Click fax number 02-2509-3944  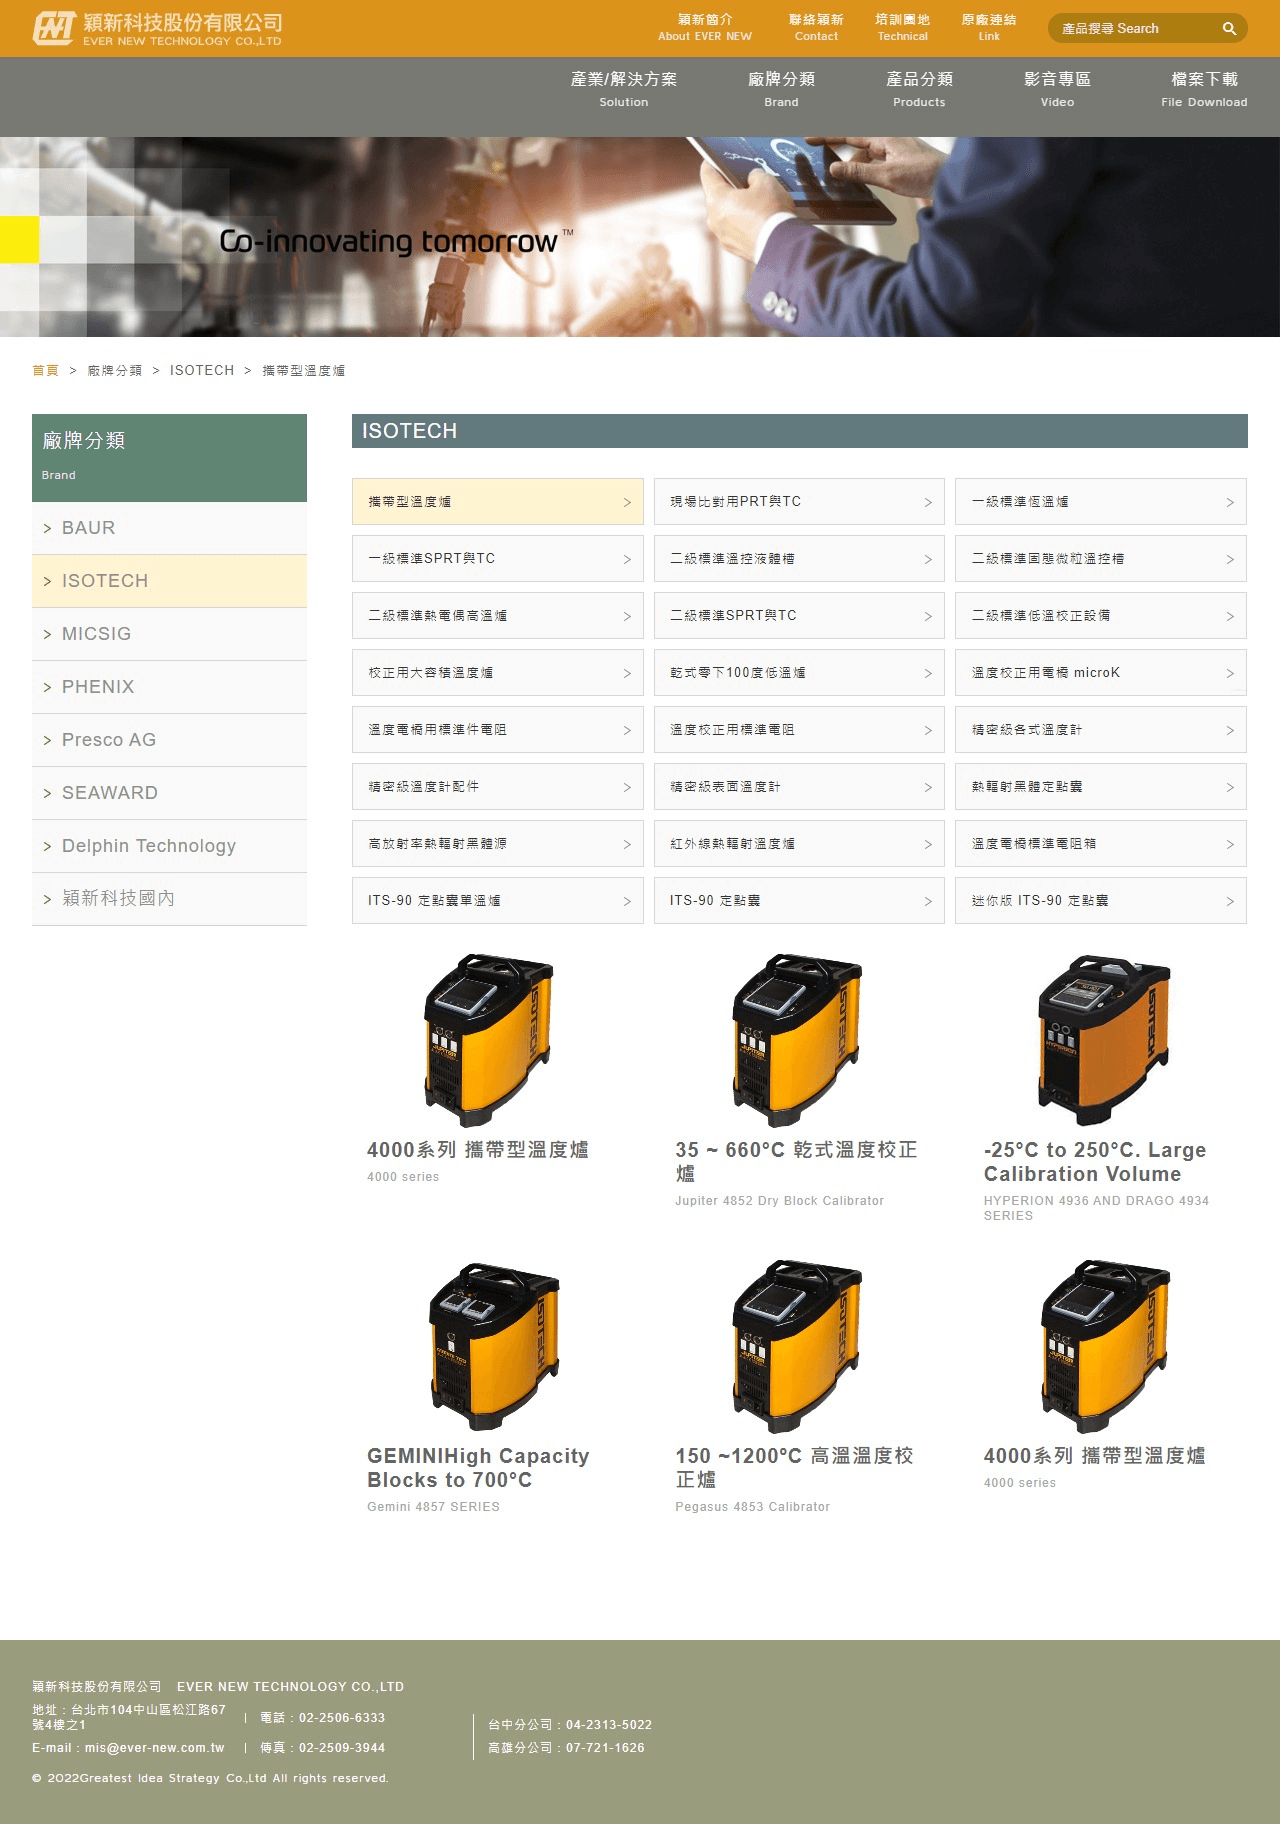click(x=342, y=1748)
